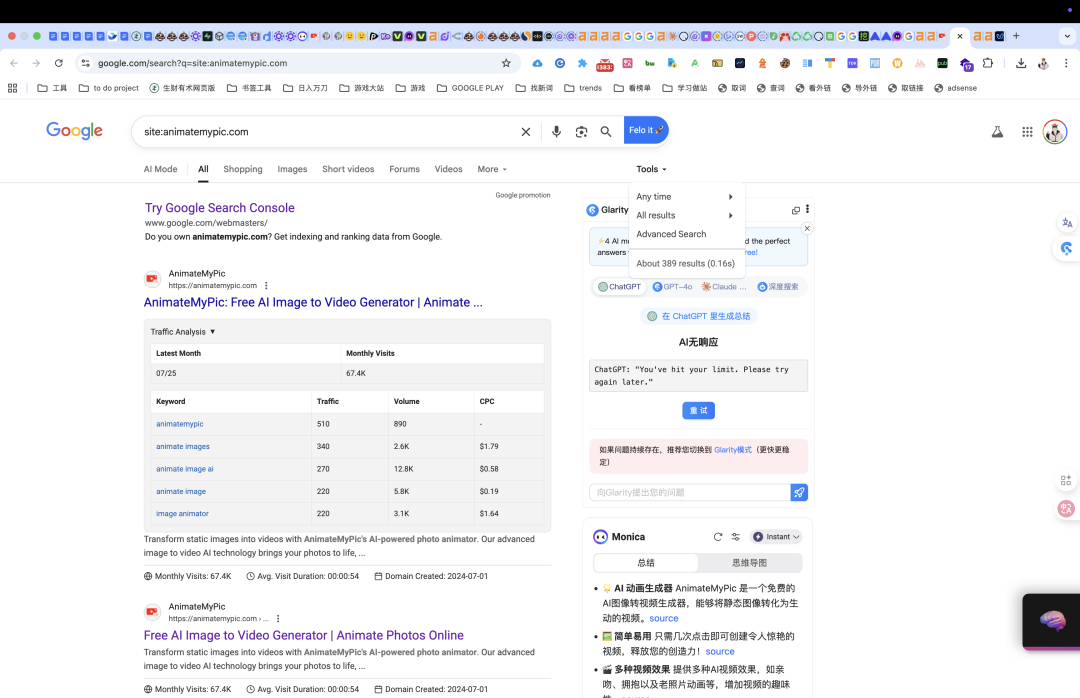
Task: Open the Google account profile picture
Action: [x=1055, y=132]
